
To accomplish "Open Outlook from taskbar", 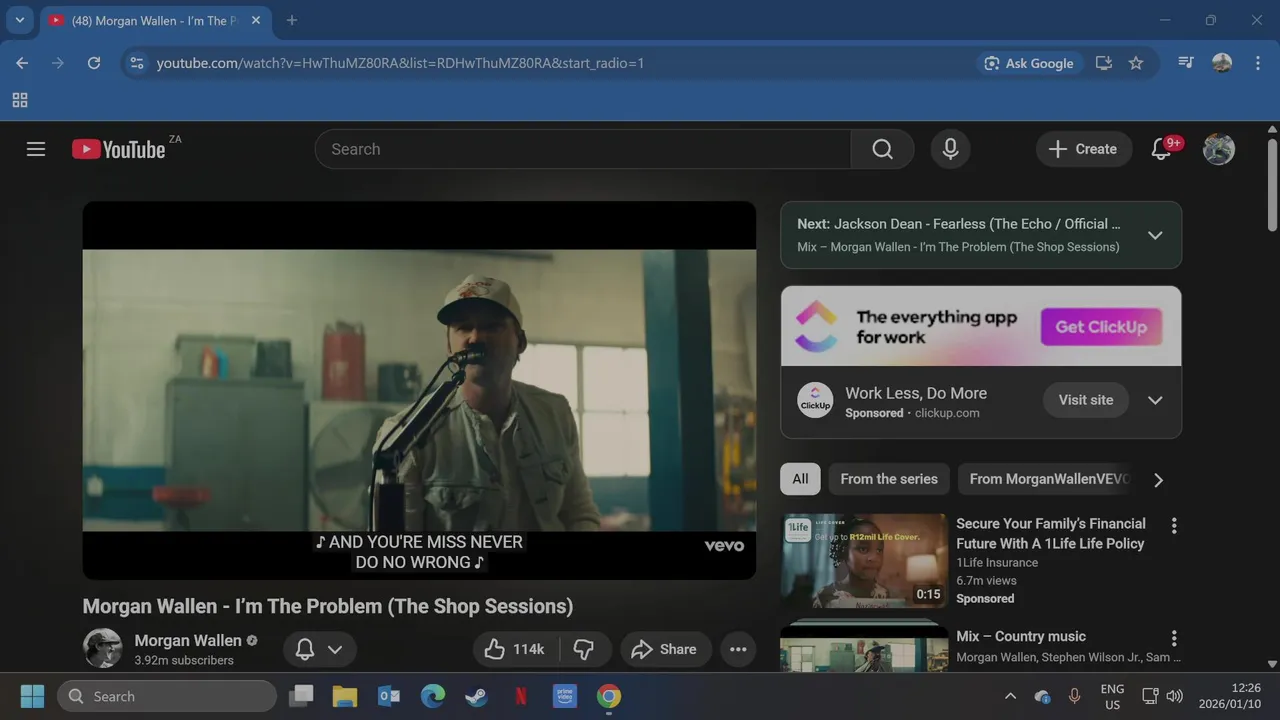I will (388, 696).
